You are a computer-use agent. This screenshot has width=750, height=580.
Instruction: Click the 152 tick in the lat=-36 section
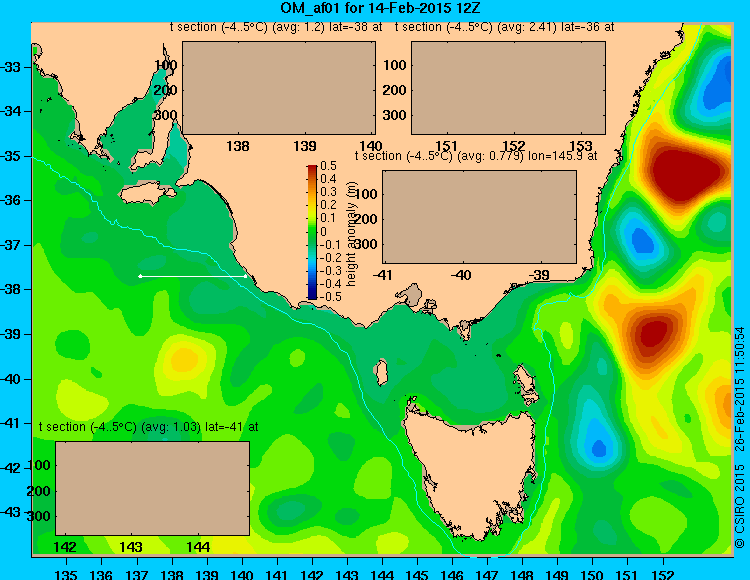pyautogui.click(x=514, y=145)
